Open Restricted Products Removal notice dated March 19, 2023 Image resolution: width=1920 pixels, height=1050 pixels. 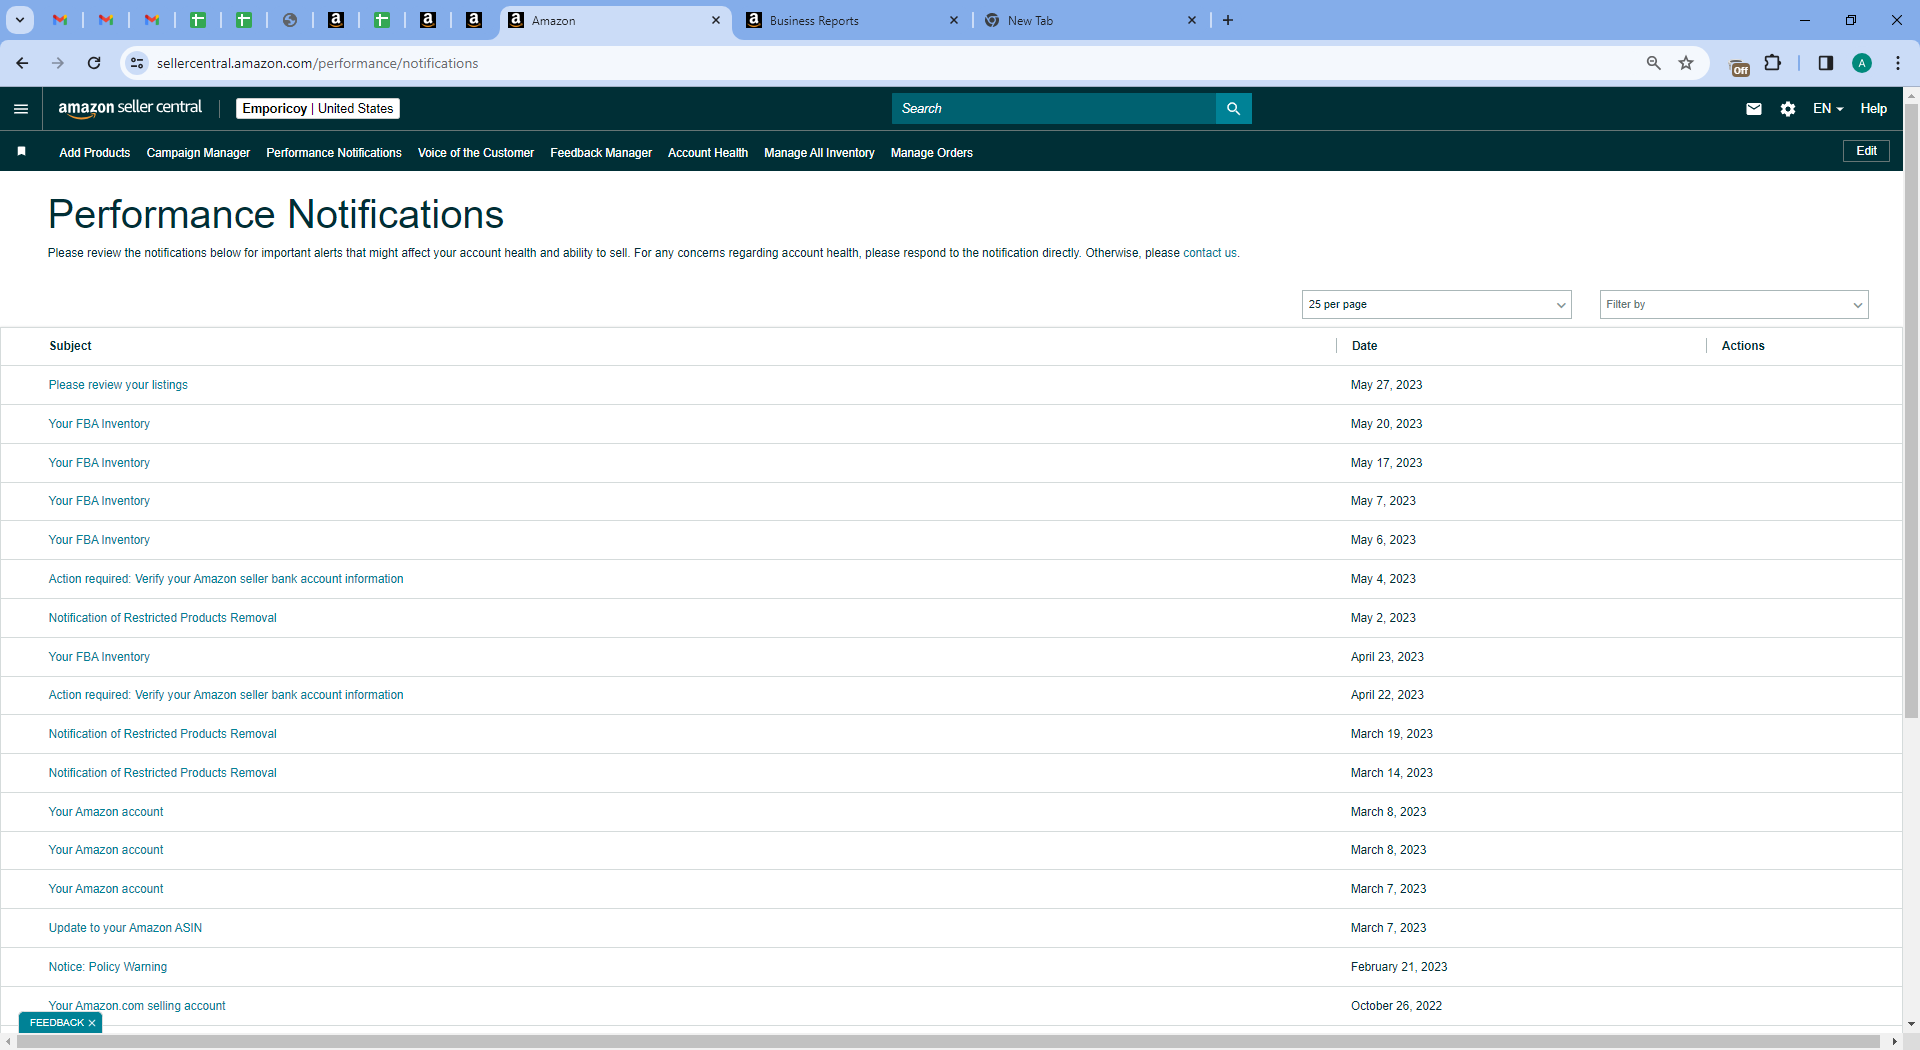[x=163, y=734]
